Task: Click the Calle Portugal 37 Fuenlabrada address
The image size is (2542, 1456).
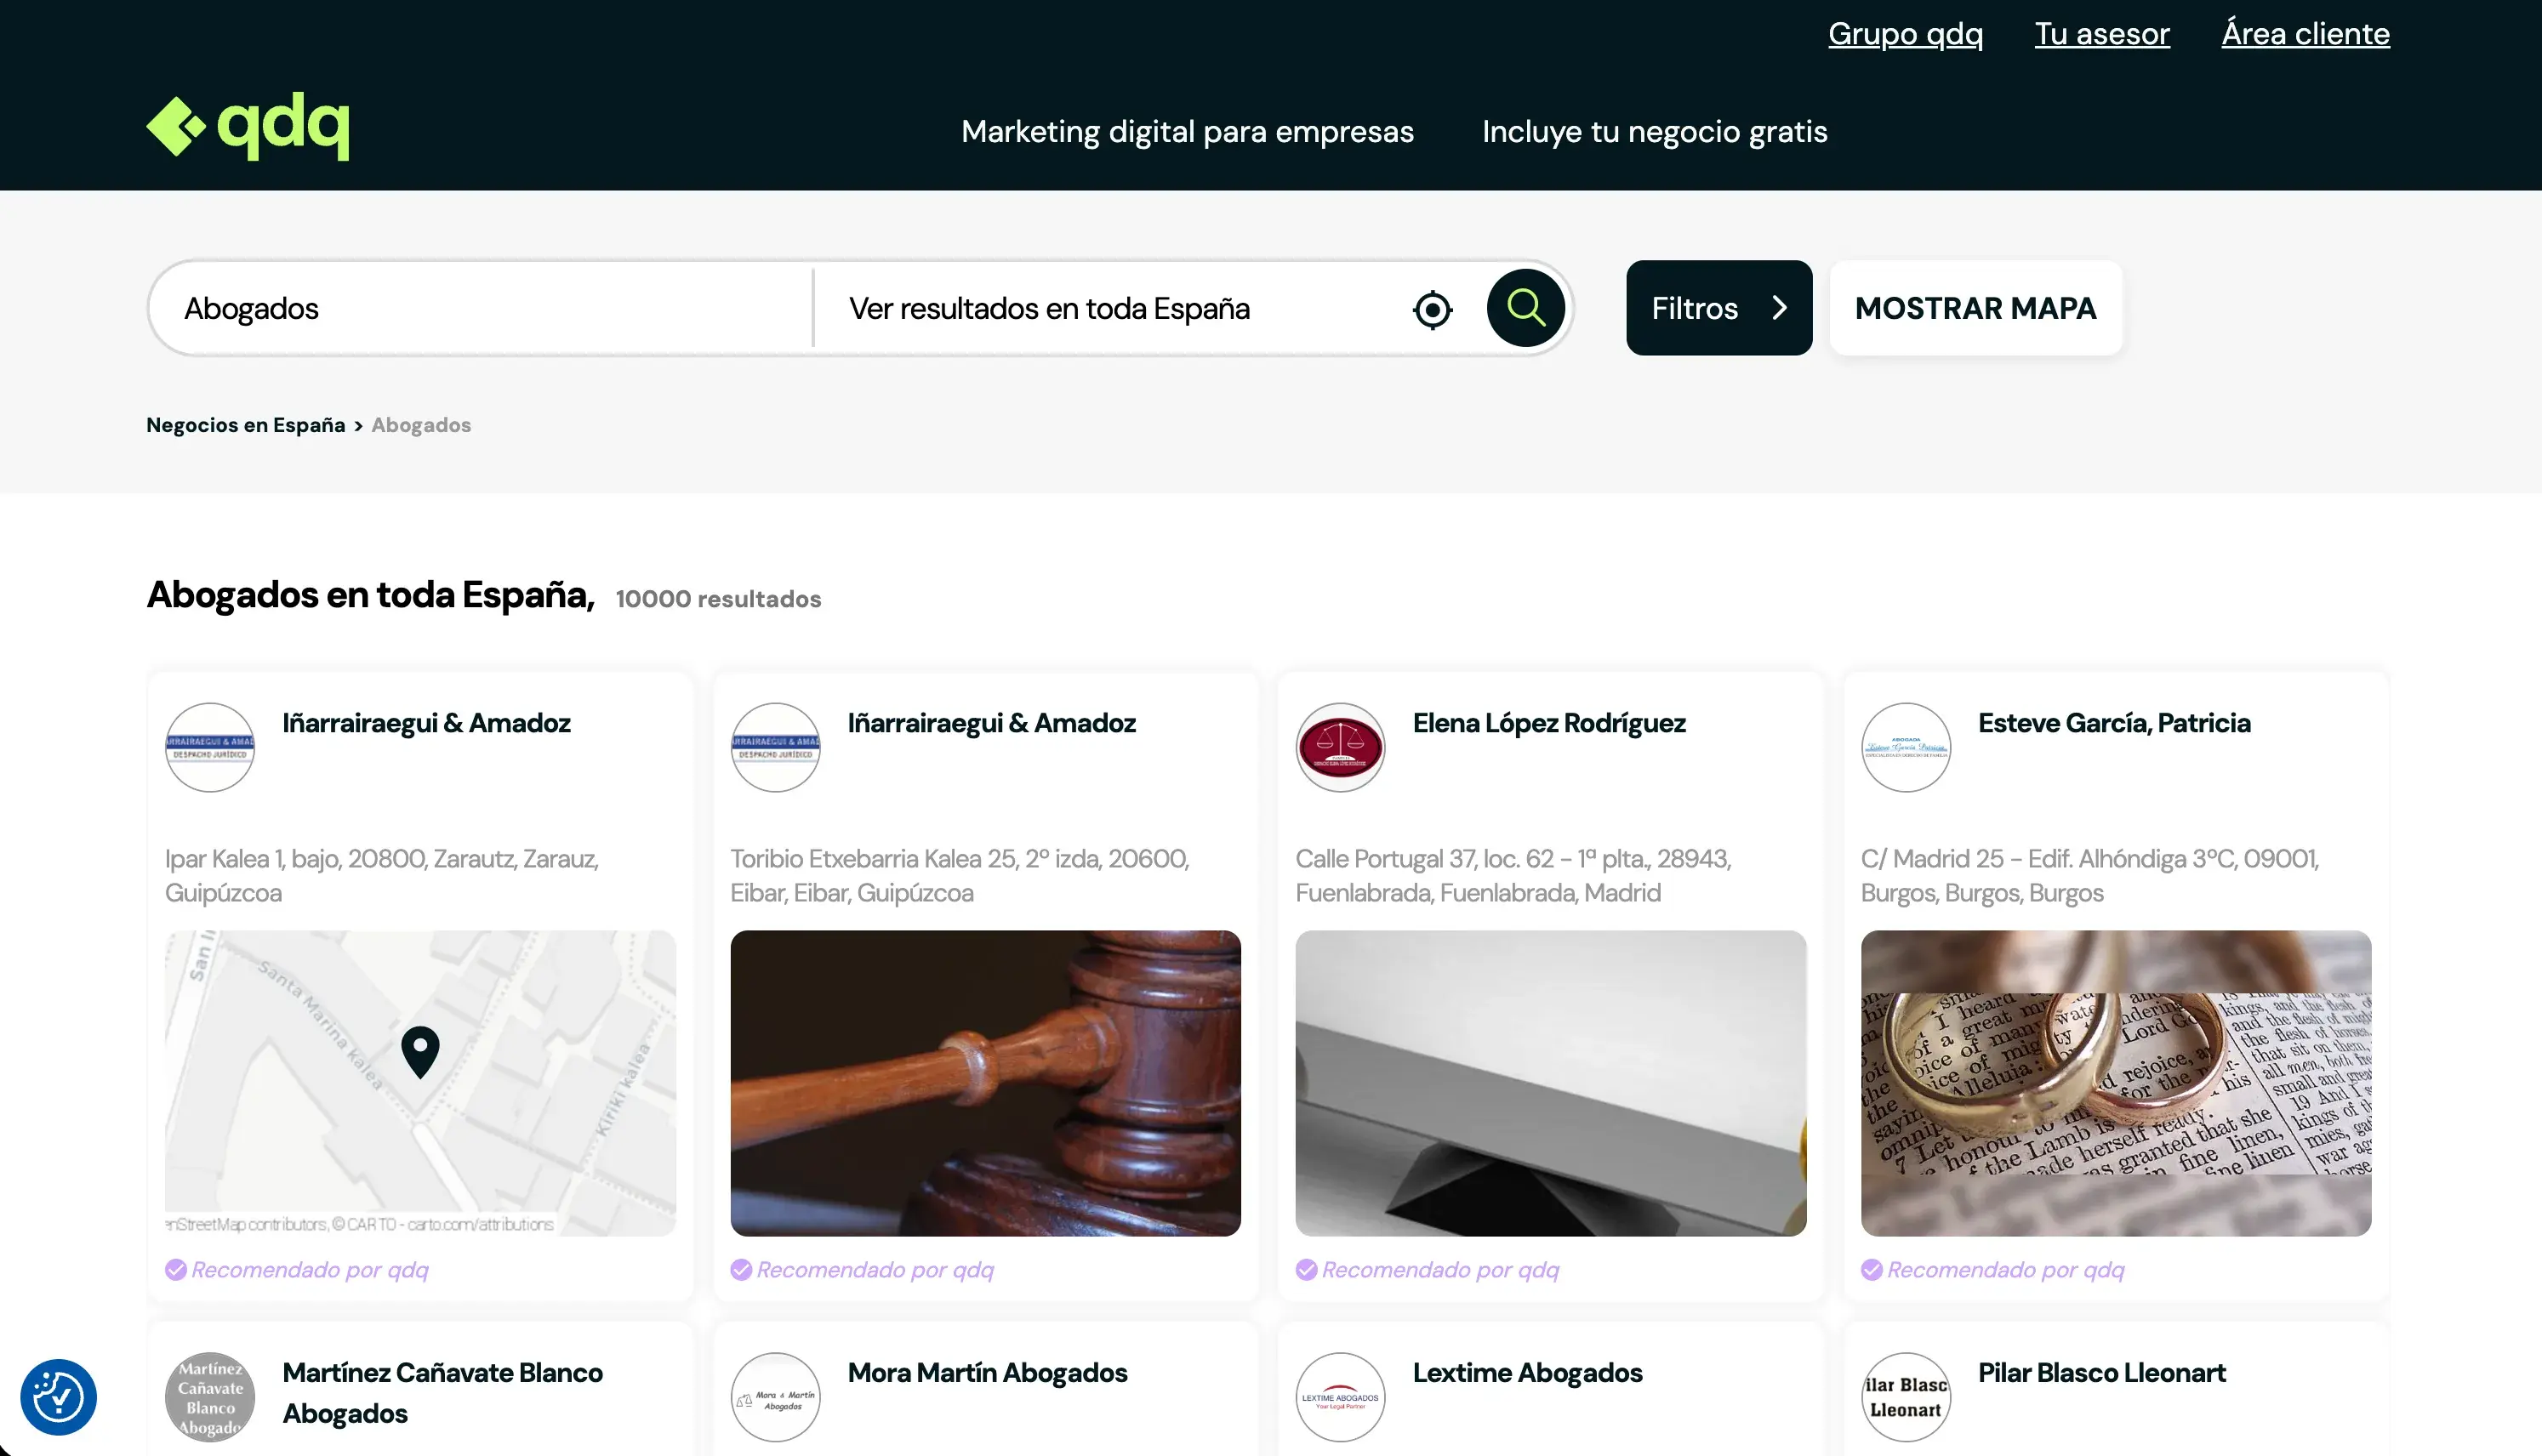Action: pos(1513,875)
